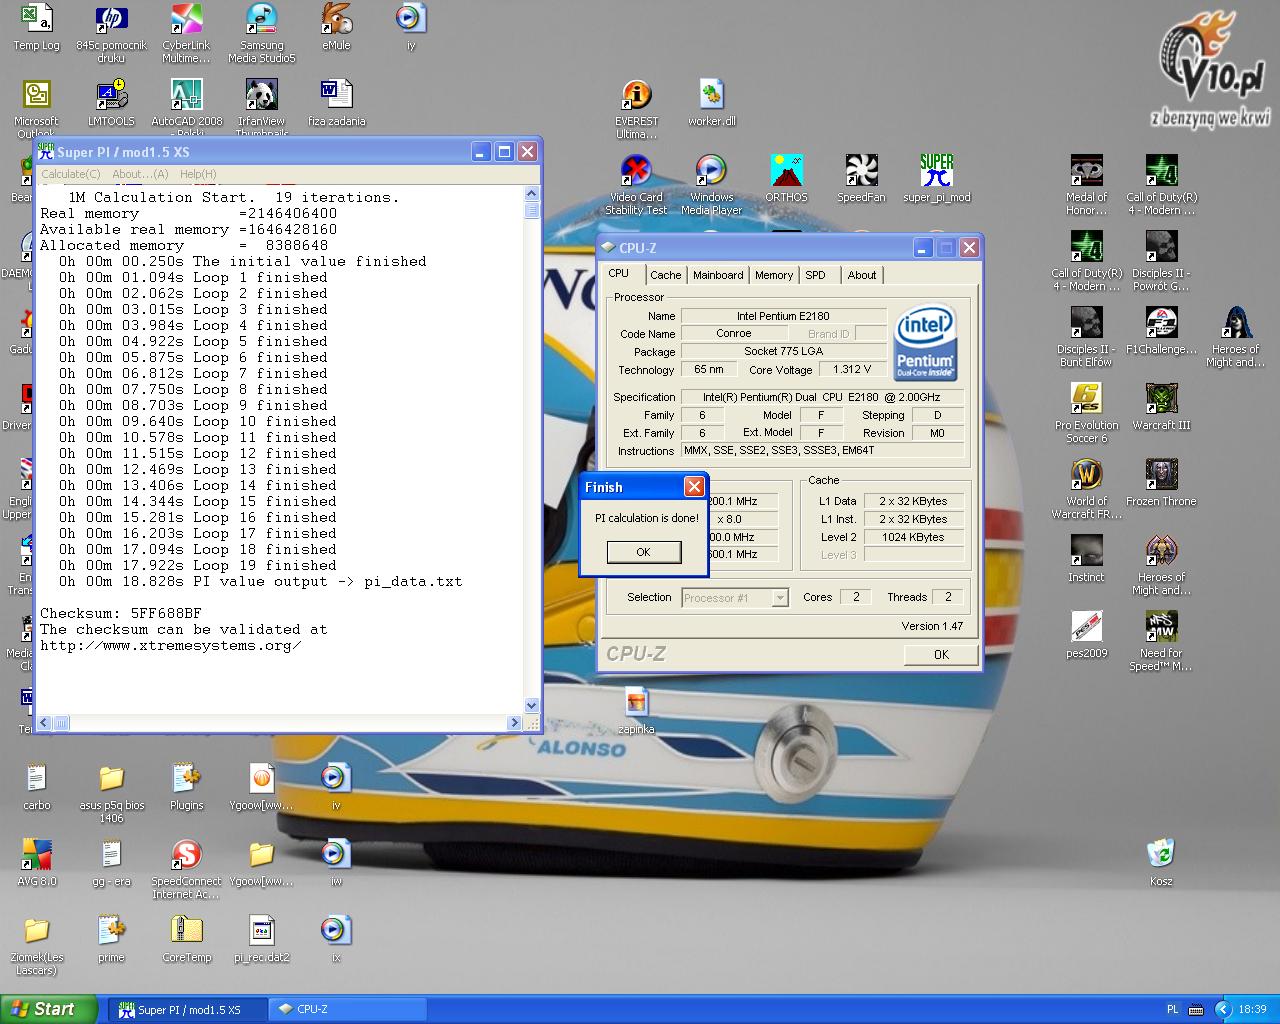The image size is (1280, 1024).
Task: Open the pi_rec.dat2 file
Action: click(261, 939)
